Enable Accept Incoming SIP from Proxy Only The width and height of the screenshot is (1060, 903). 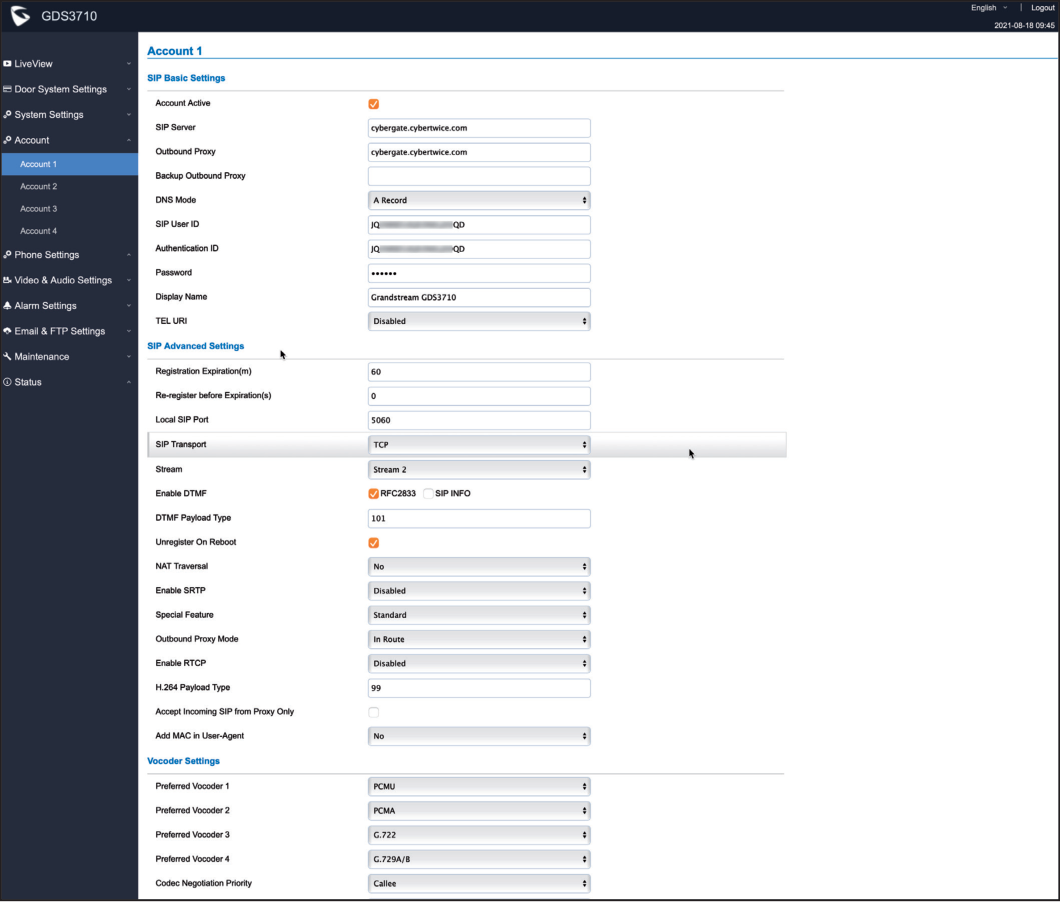pyautogui.click(x=374, y=712)
